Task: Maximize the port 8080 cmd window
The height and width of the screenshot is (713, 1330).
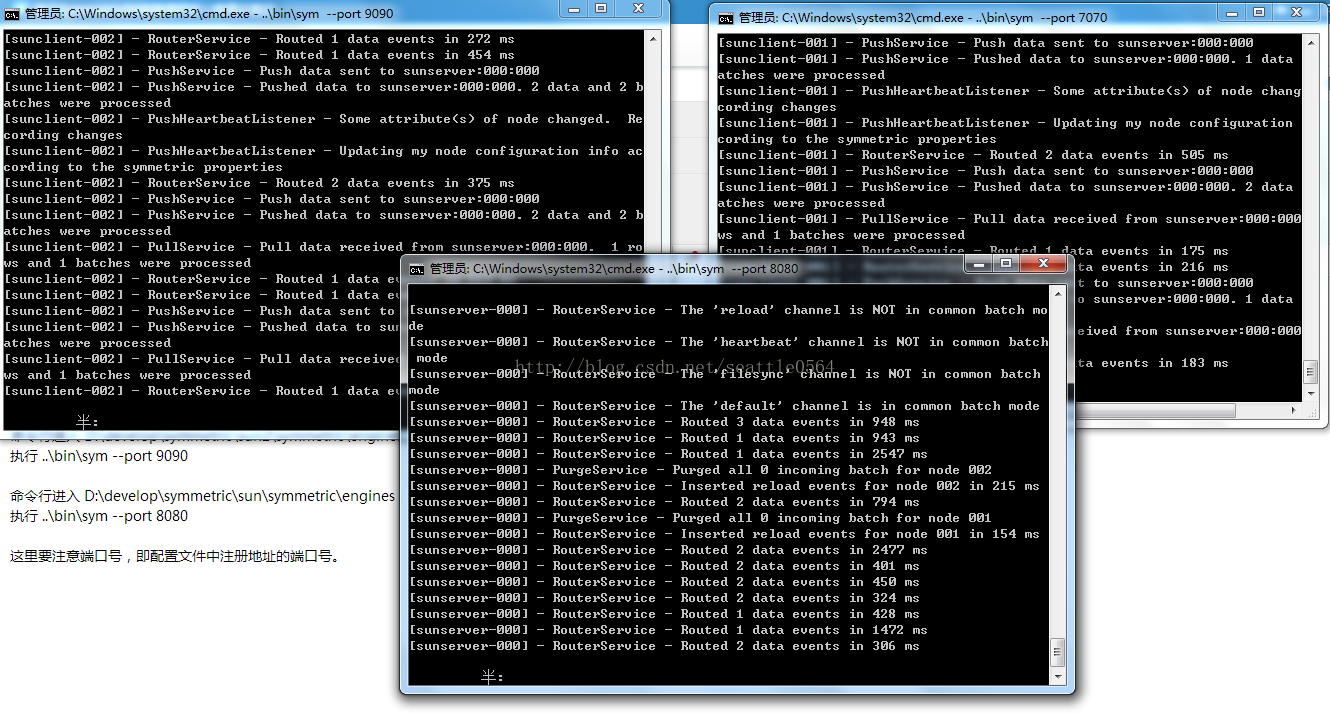Action: click(1006, 263)
